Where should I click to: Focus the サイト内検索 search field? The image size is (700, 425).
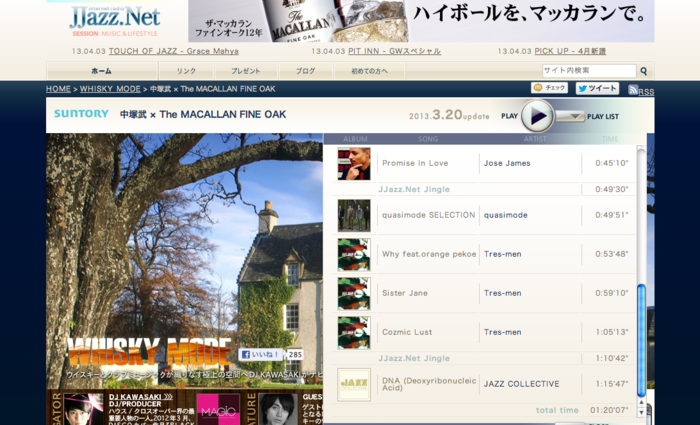(x=589, y=71)
